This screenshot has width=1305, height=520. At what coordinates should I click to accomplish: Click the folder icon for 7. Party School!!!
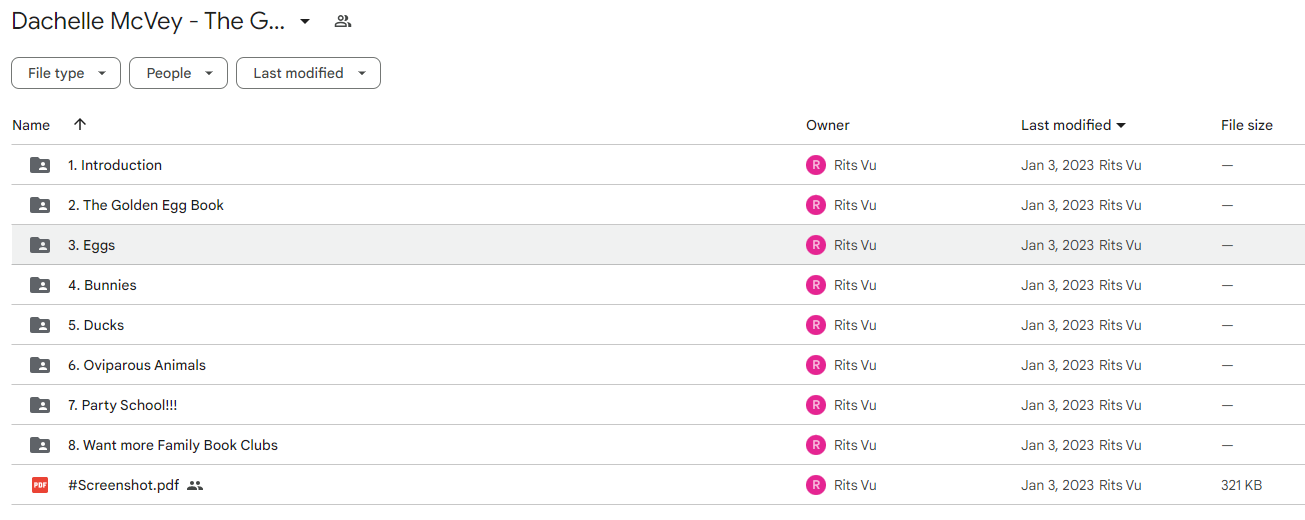pos(40,405)
